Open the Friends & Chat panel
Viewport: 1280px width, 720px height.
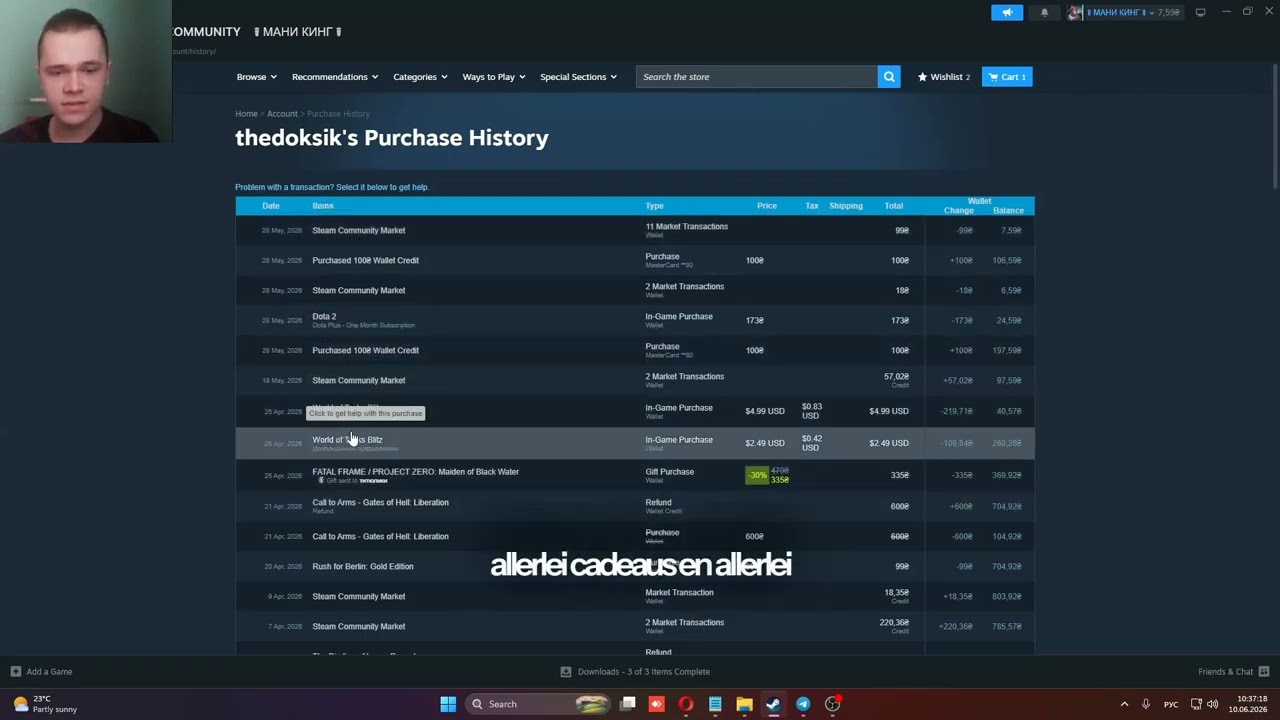tap(1233, 672)
